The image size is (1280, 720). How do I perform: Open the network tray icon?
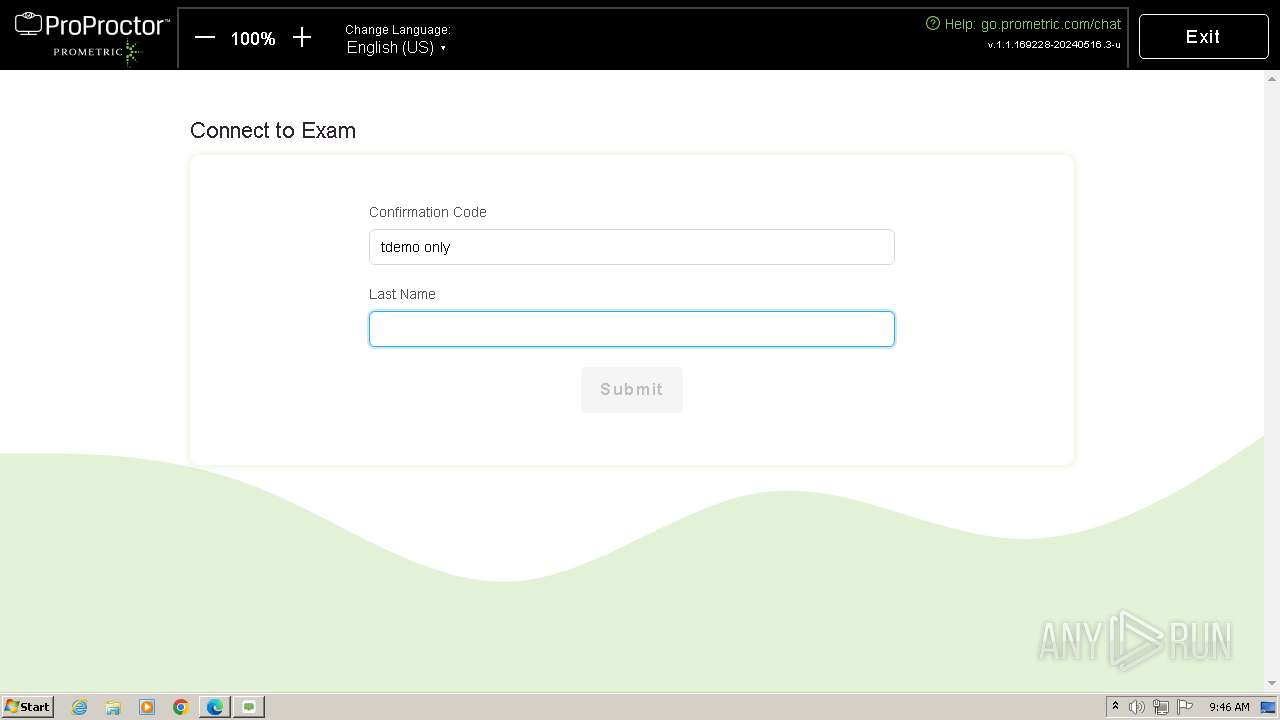(x=1161, y=707)
